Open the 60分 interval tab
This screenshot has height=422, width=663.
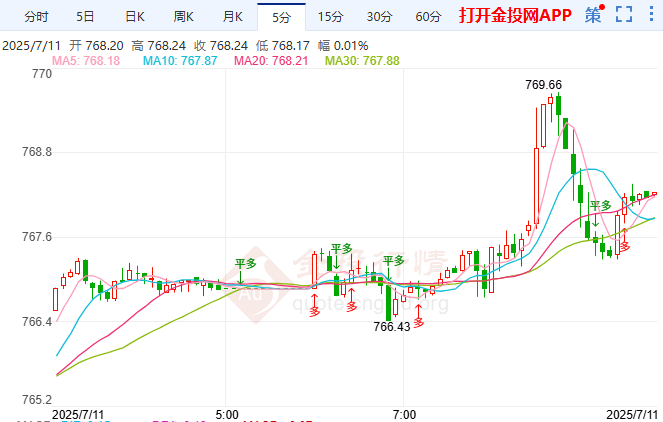428,17
